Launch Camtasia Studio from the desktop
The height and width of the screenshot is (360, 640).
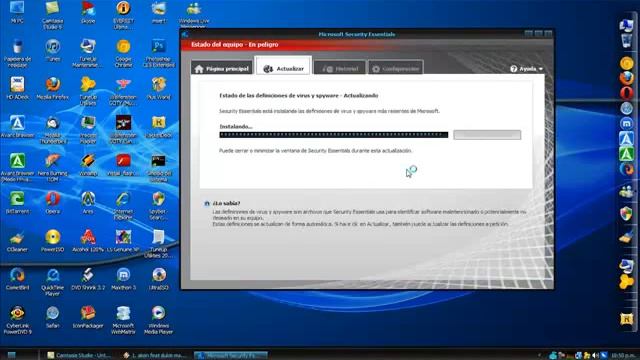click(x=53, y=15)
